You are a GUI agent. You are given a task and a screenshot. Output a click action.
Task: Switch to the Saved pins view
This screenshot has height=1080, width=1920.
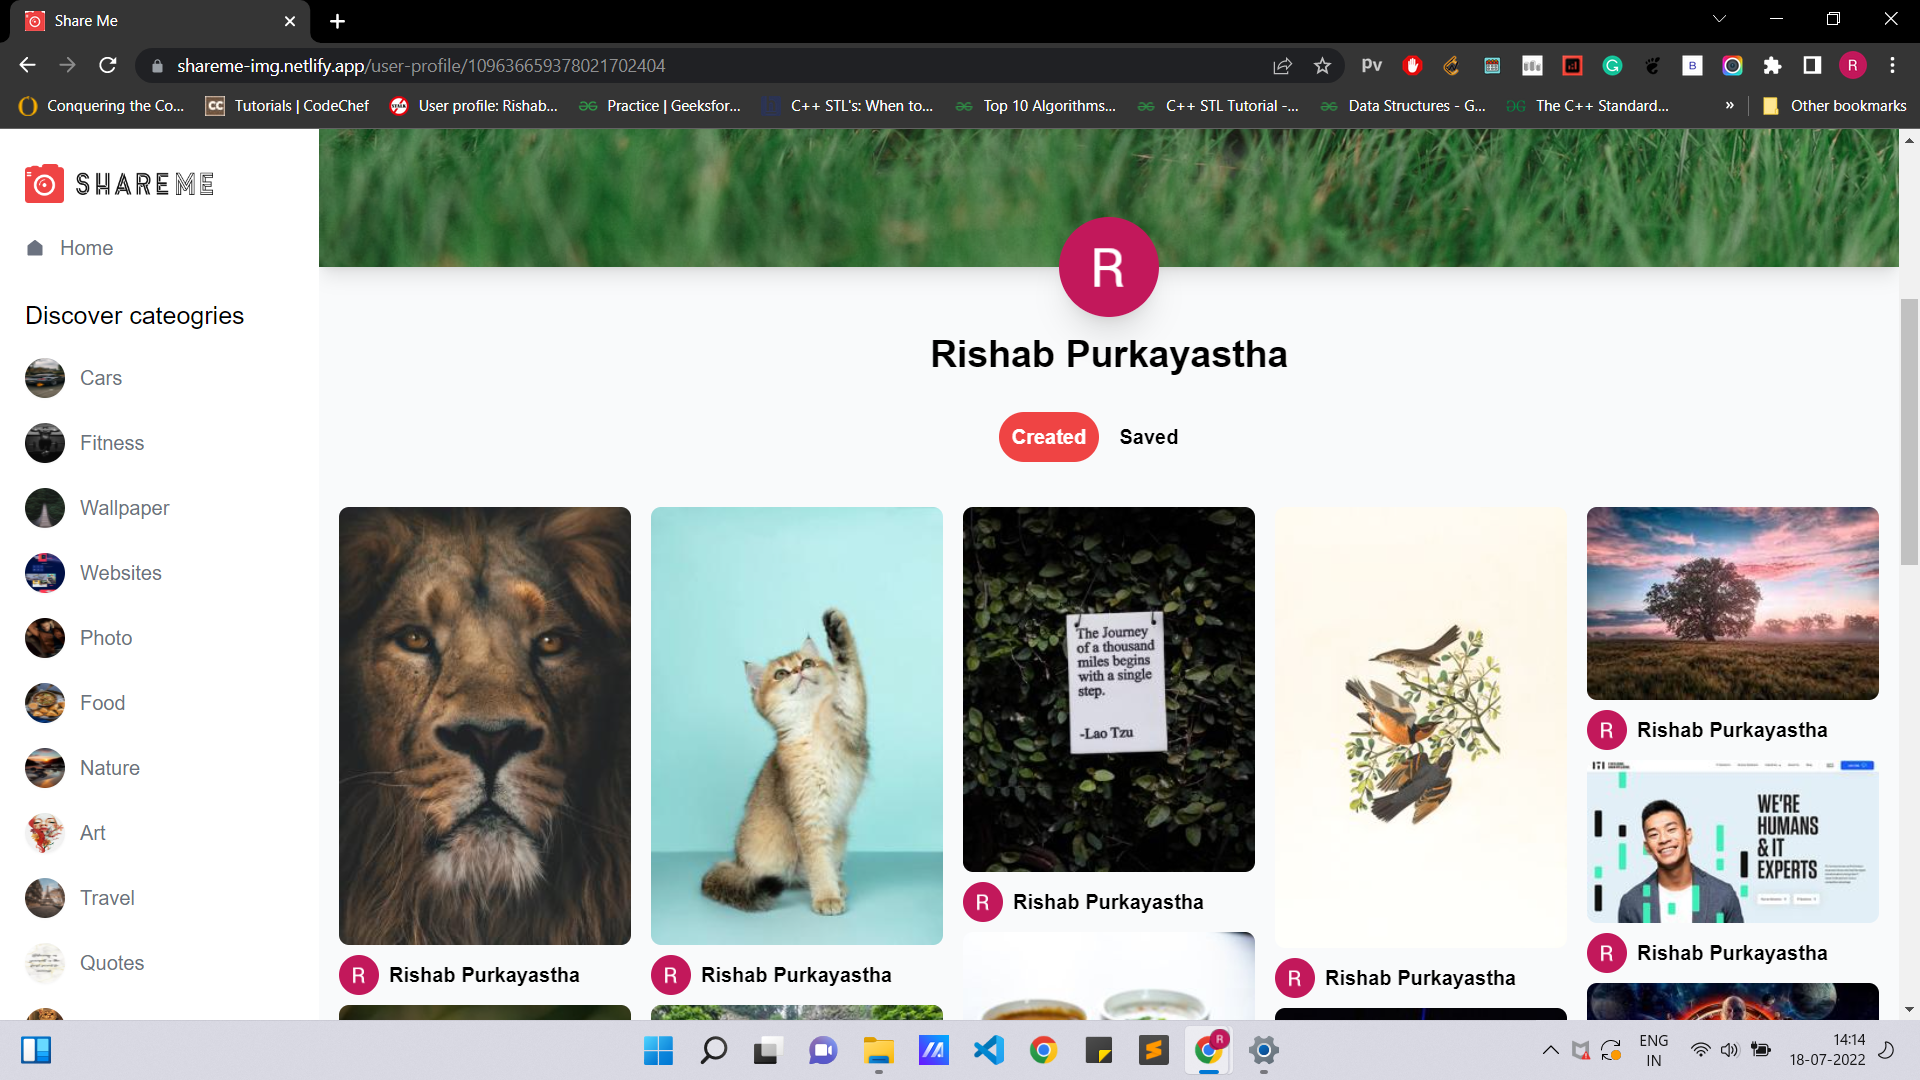point(1148,437)
